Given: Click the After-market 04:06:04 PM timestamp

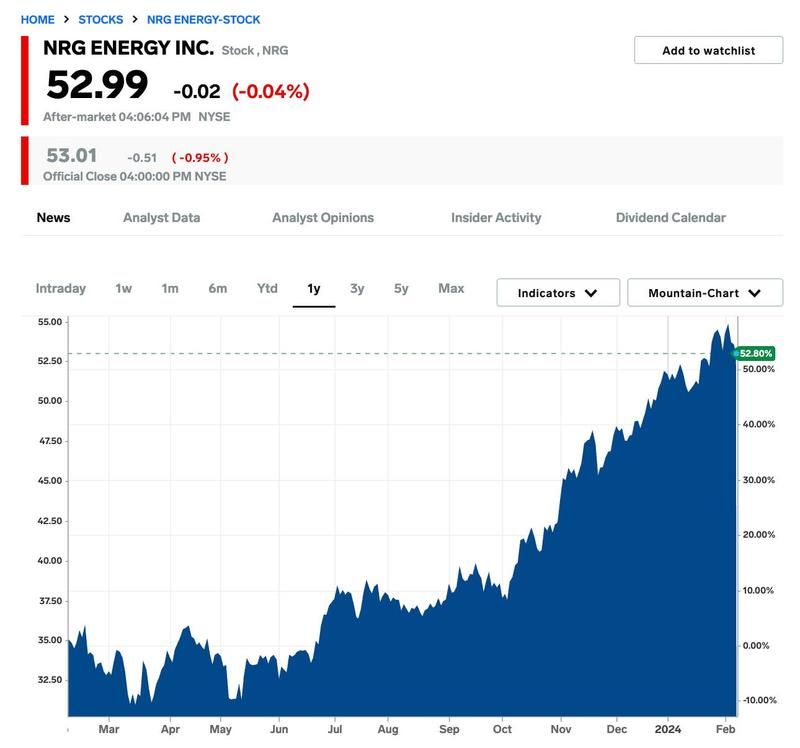Looking at the screenshot, I should [117, 117].
